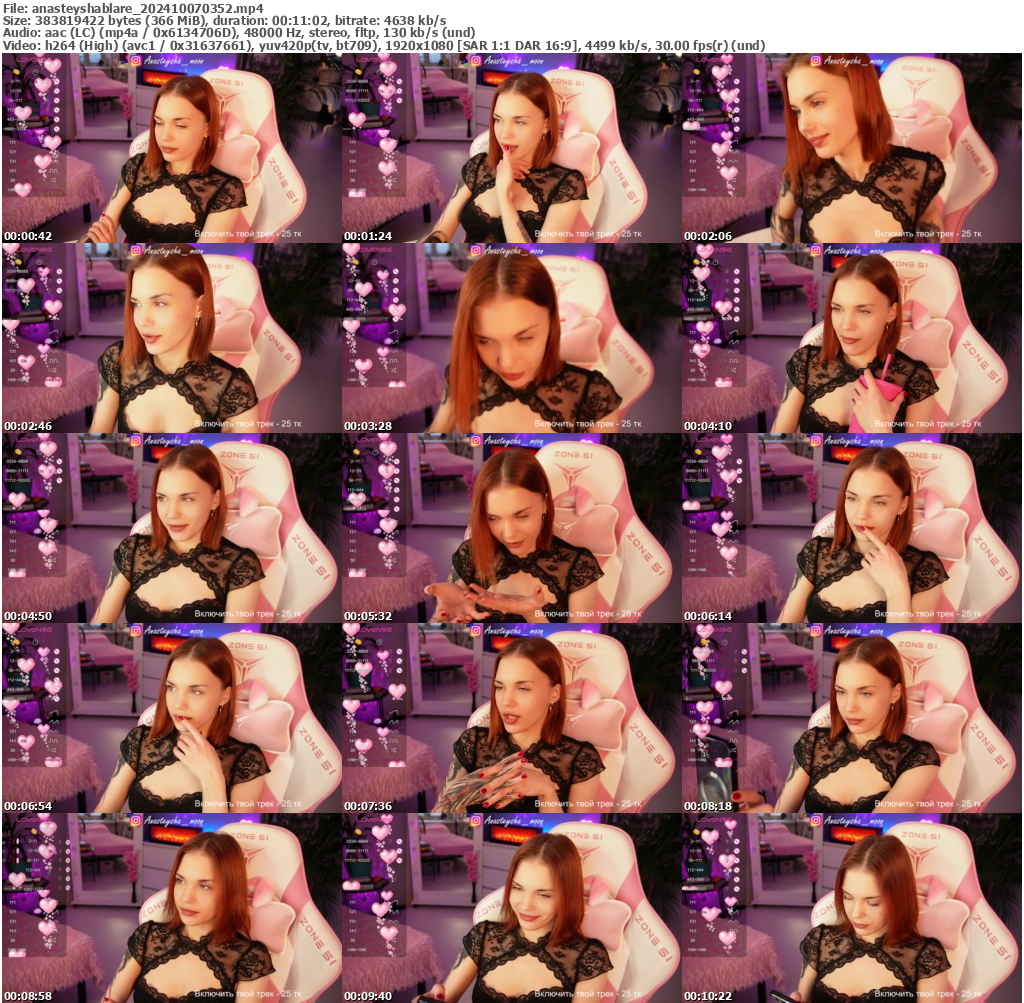Click the Instagram icon in the 00:10:22 frame
Screen dimensions: 1024x1003
[x=818, y=823]
